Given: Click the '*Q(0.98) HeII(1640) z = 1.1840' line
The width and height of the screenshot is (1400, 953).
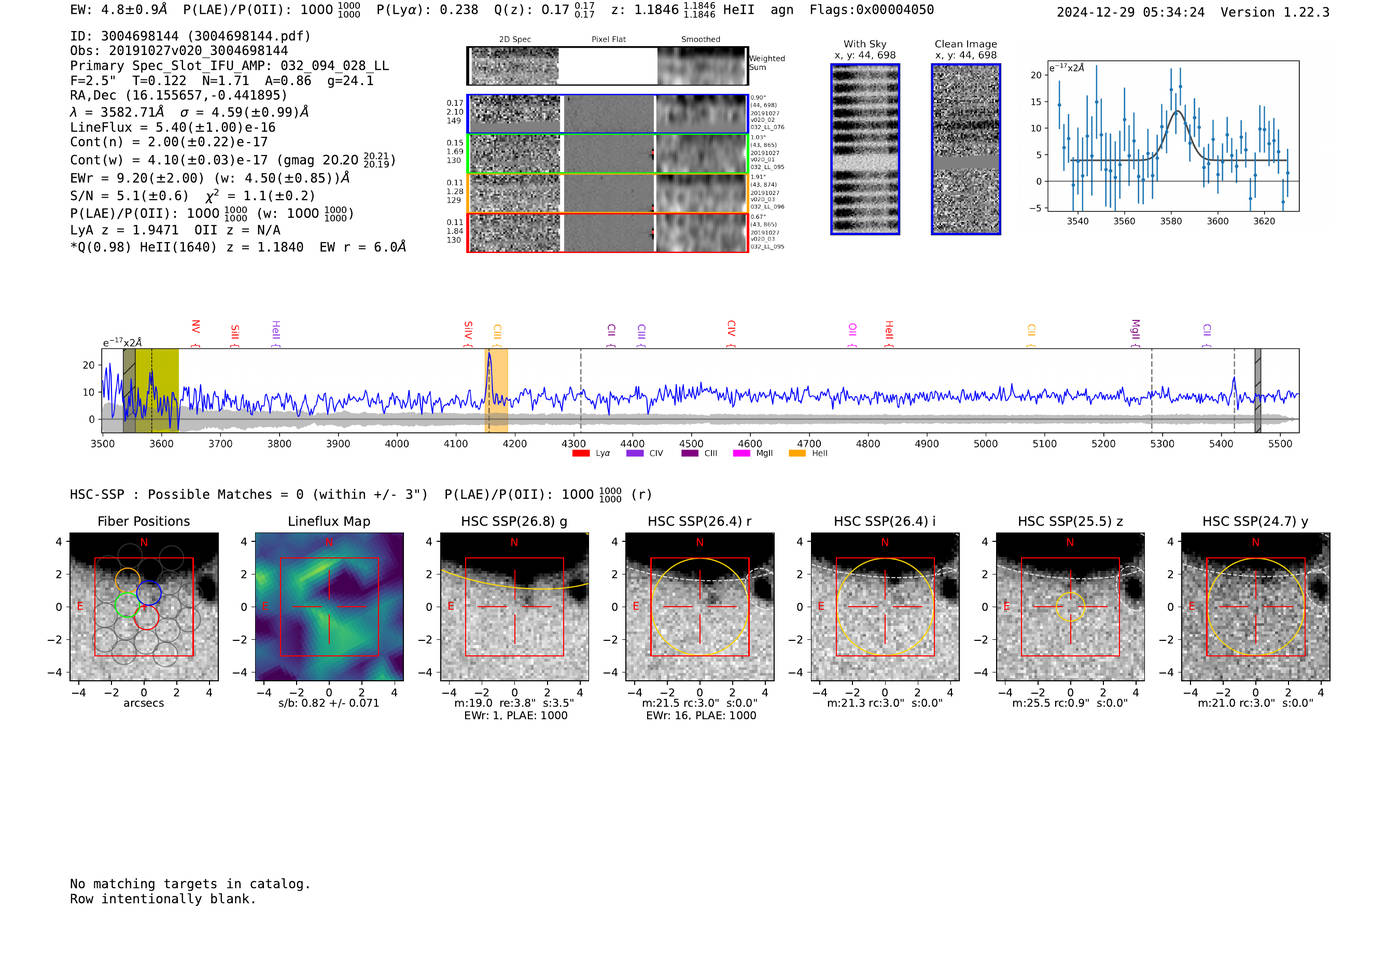Looking at the screenshot, I should [x=187, y=247].
